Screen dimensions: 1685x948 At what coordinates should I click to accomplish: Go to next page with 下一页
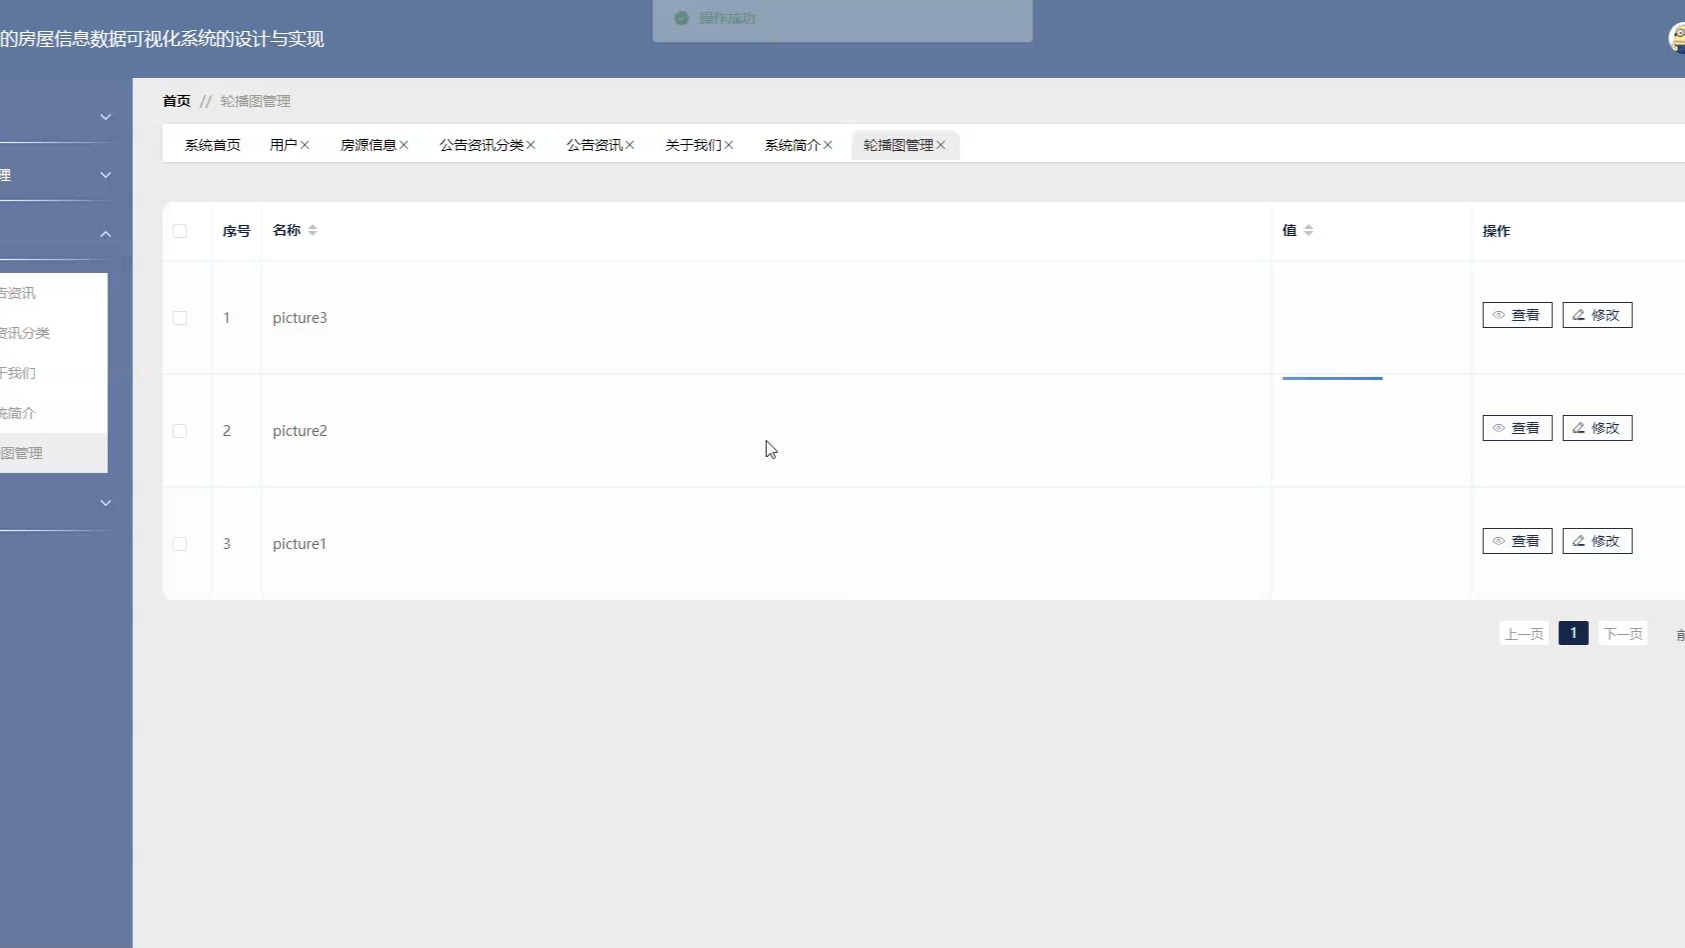pos(1622,633)
